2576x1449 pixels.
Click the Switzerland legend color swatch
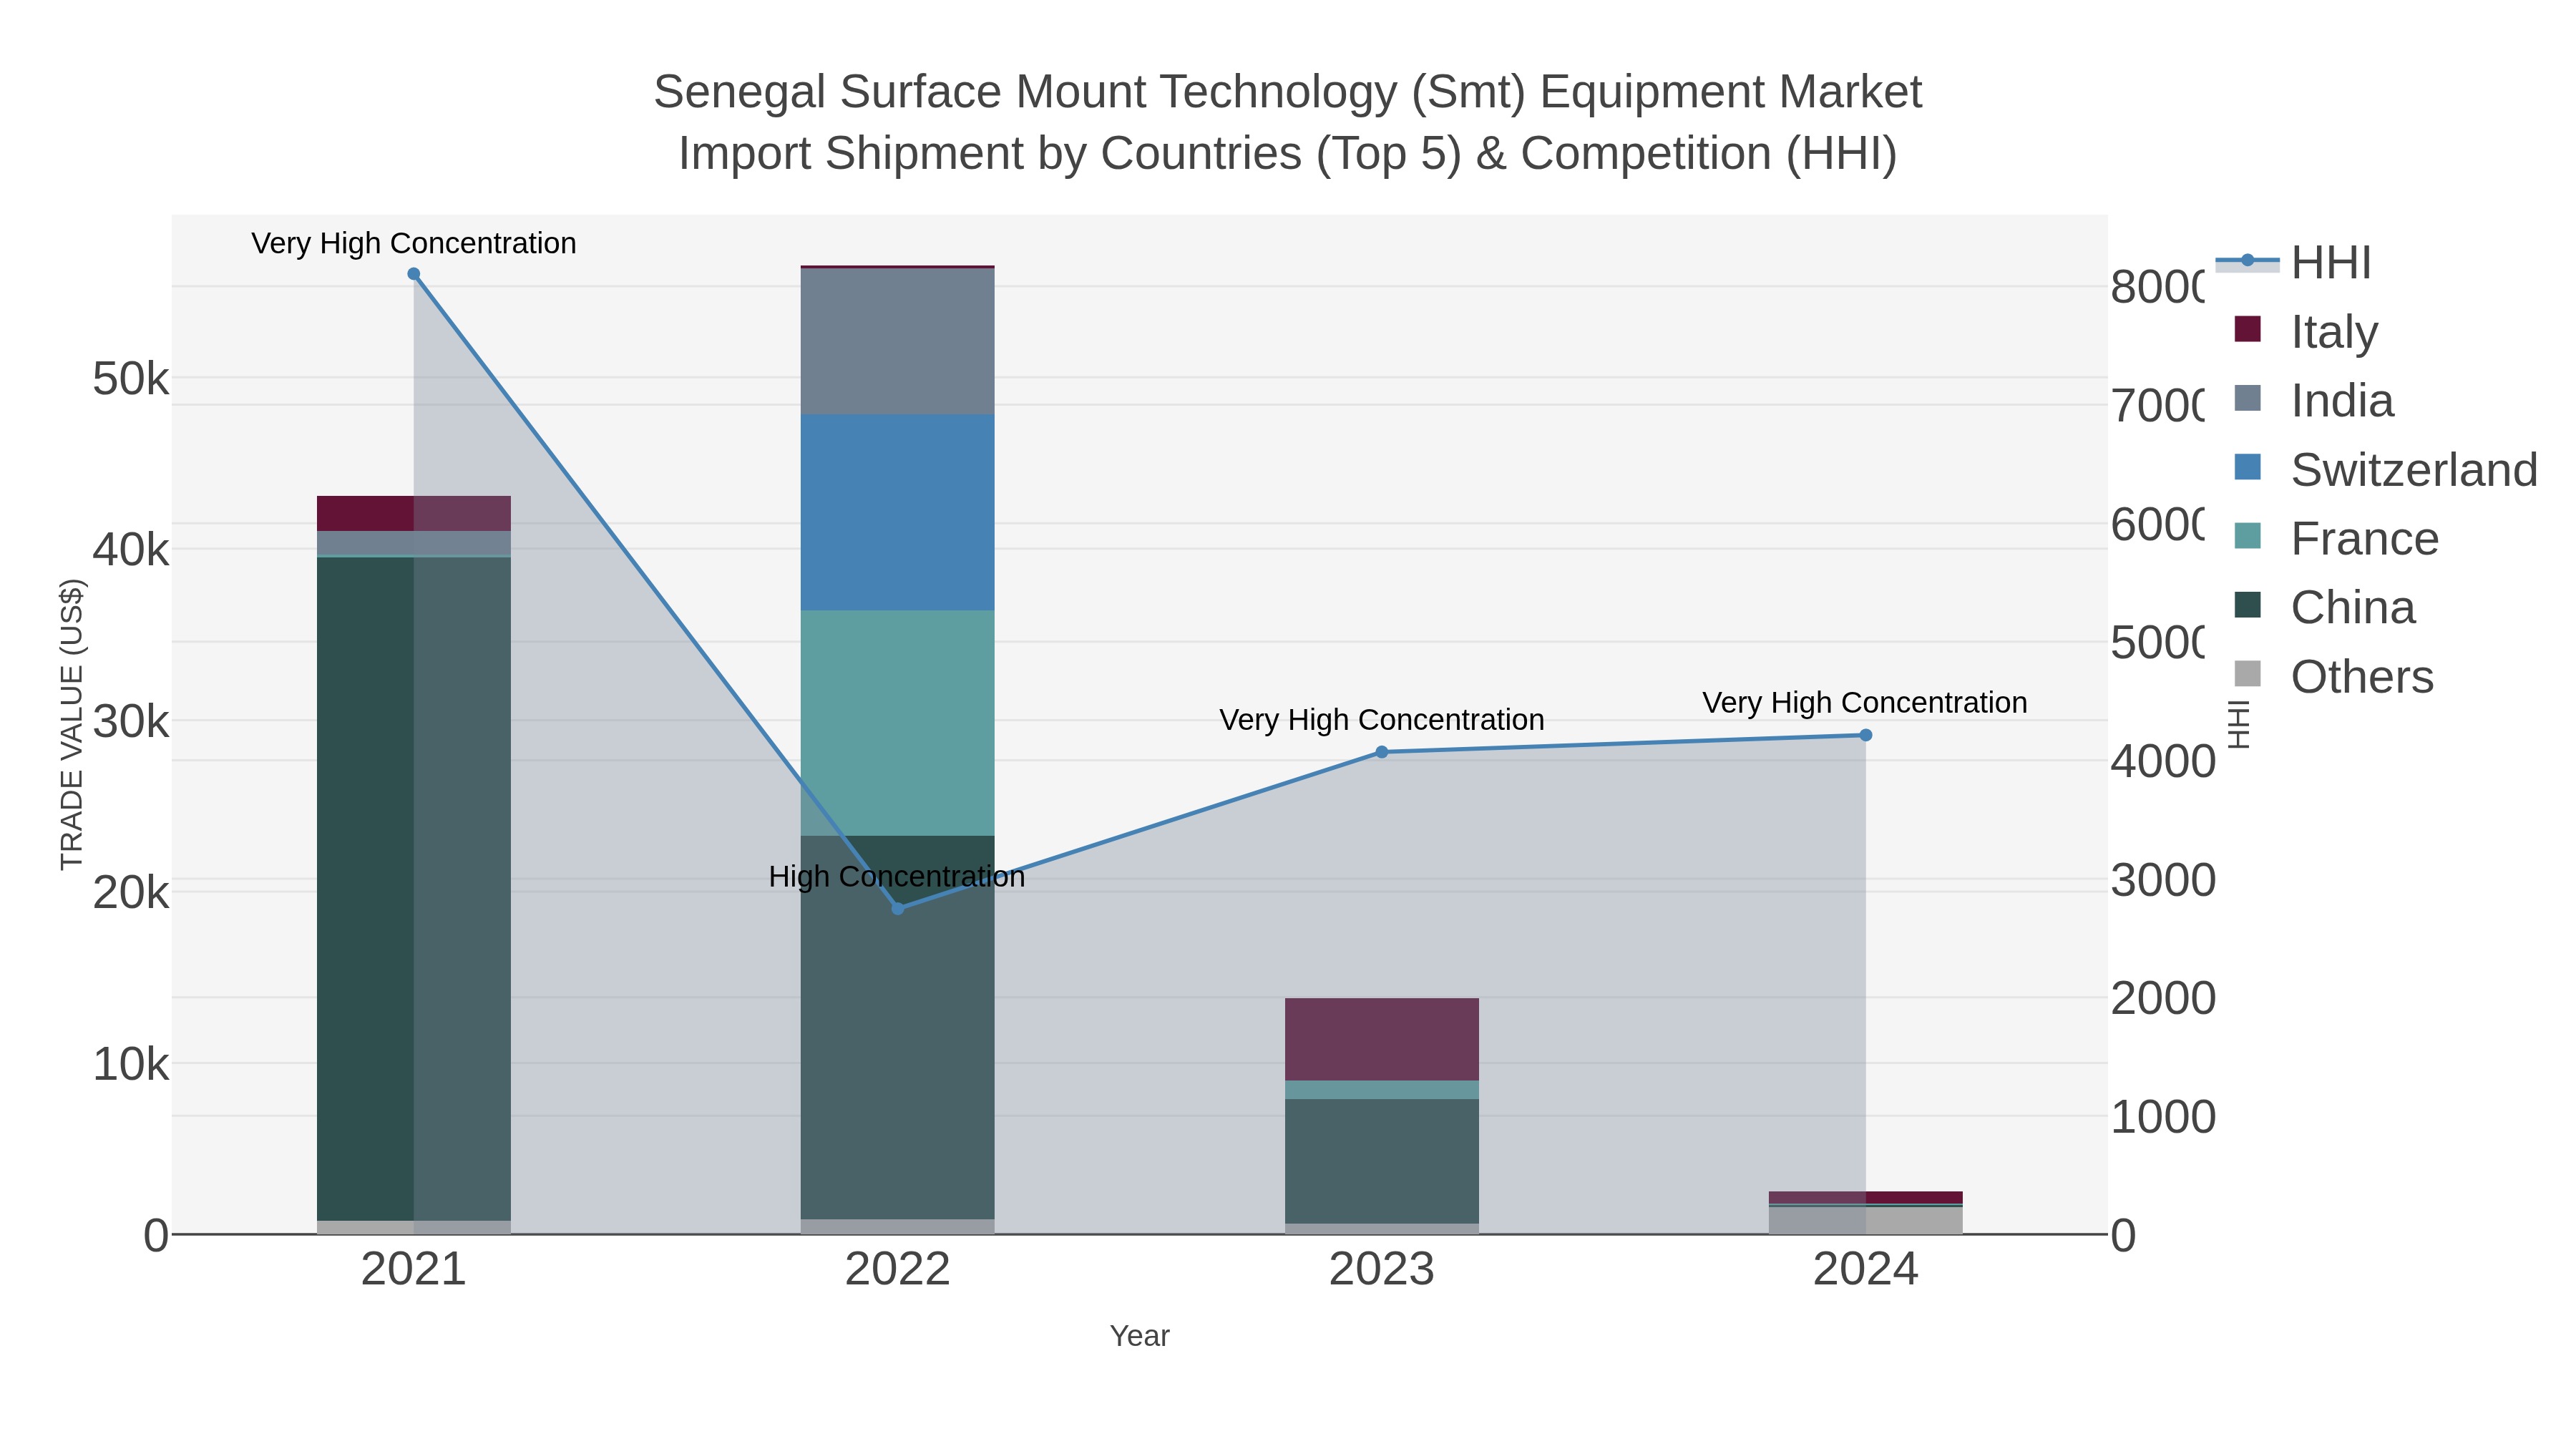tap(2247, 467)
